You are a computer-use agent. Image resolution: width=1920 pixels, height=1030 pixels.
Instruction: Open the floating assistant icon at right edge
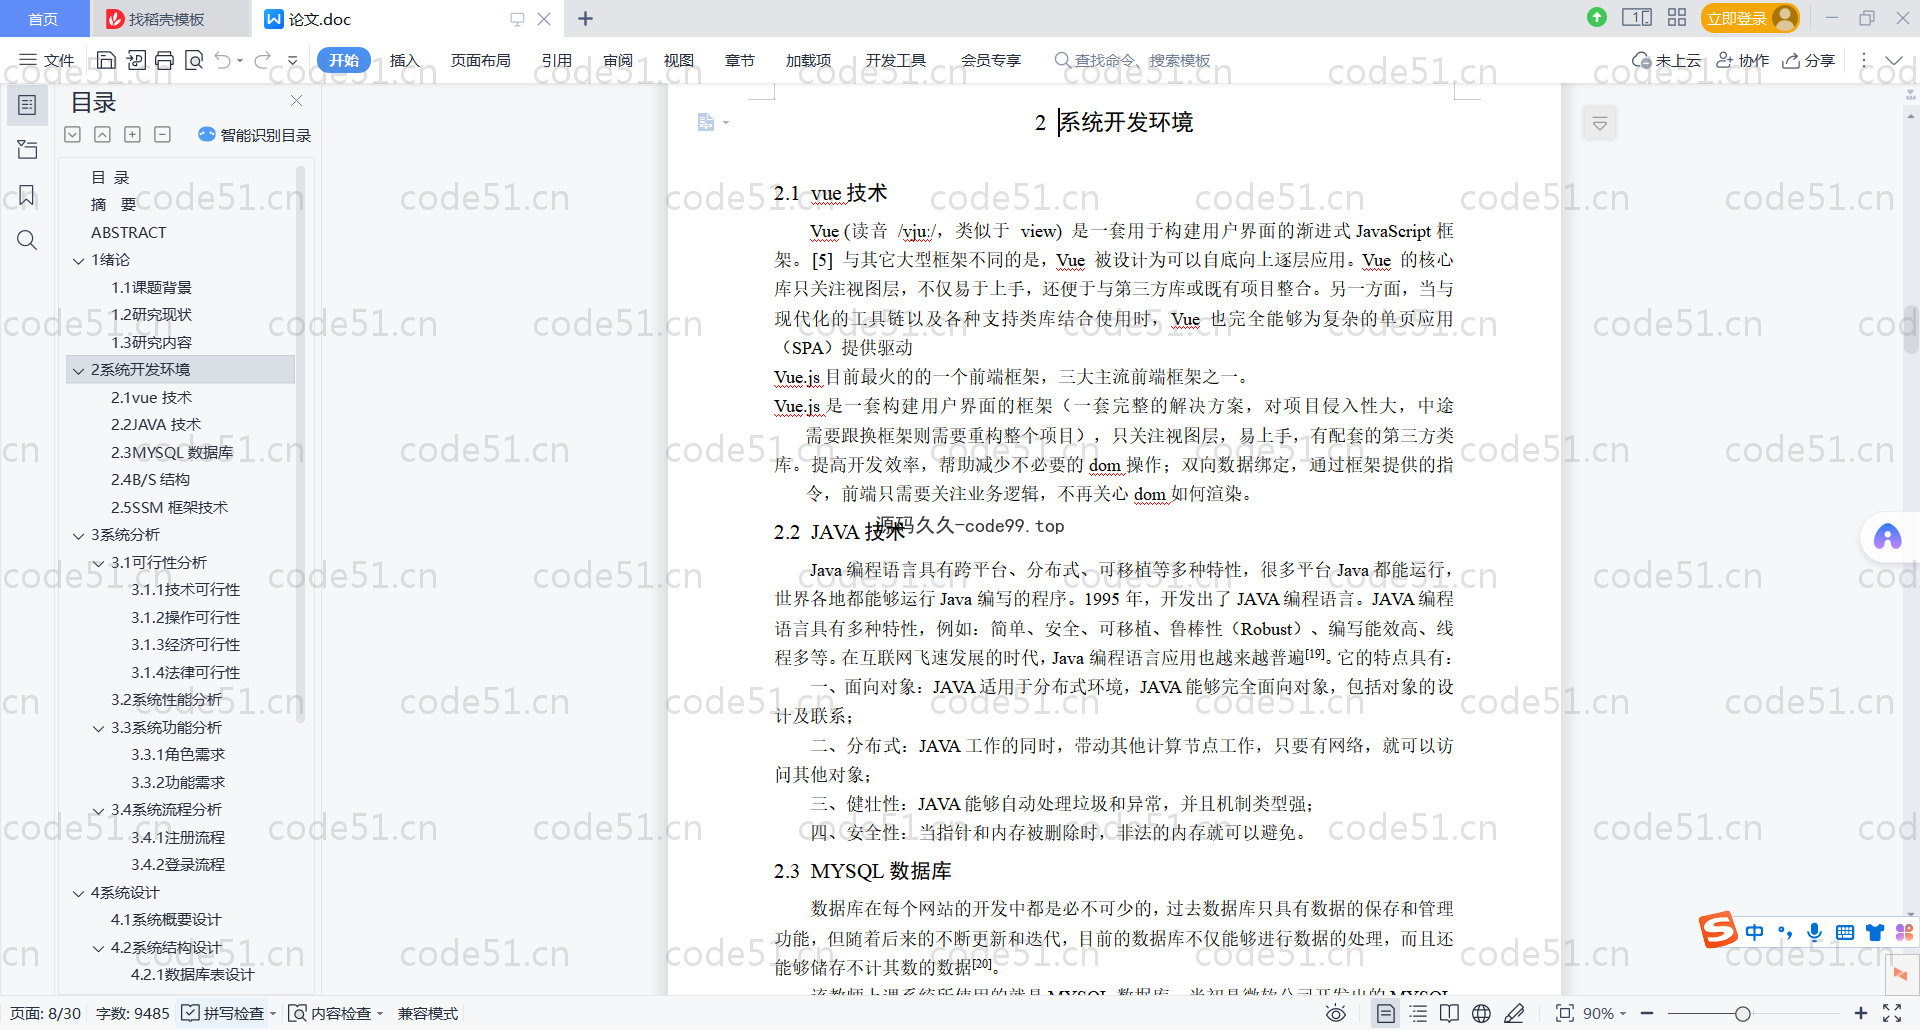coord(1887,537)
